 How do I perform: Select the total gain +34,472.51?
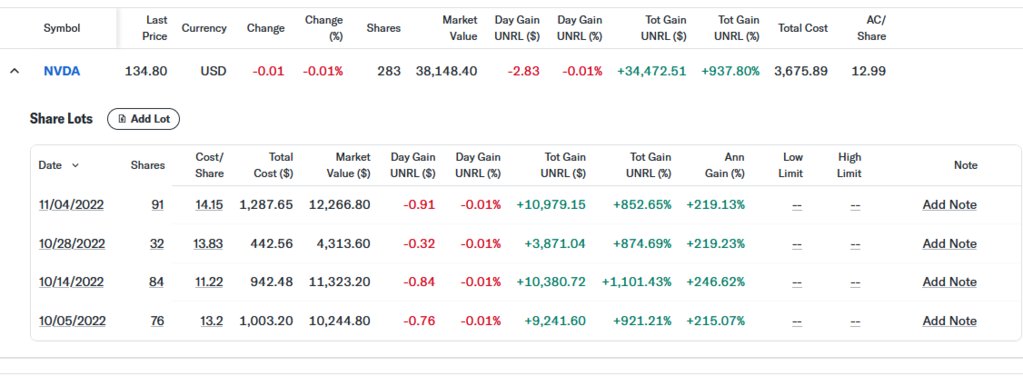(x=652, y=71)
